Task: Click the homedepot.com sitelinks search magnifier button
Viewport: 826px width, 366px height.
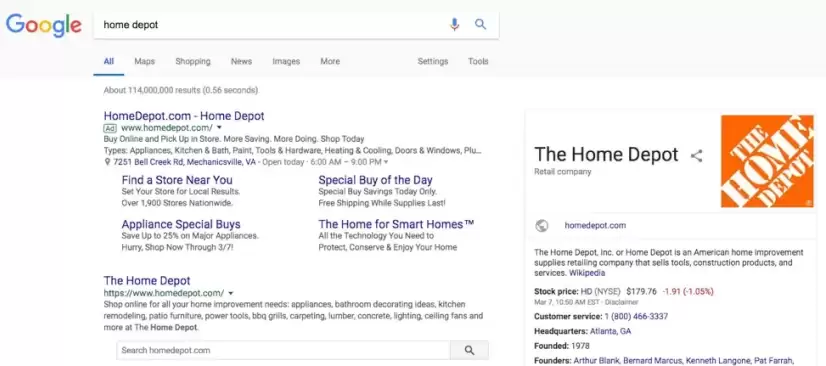Action: pos(469,350)
